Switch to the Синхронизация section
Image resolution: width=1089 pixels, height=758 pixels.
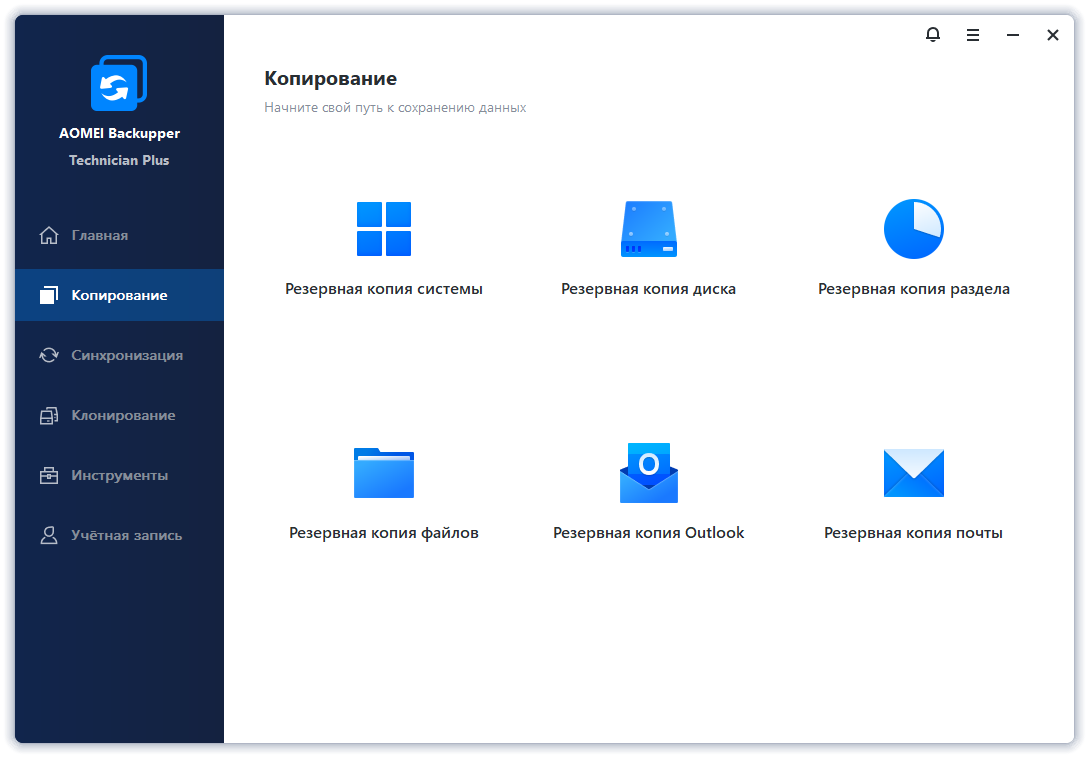[x=126, y=356]
